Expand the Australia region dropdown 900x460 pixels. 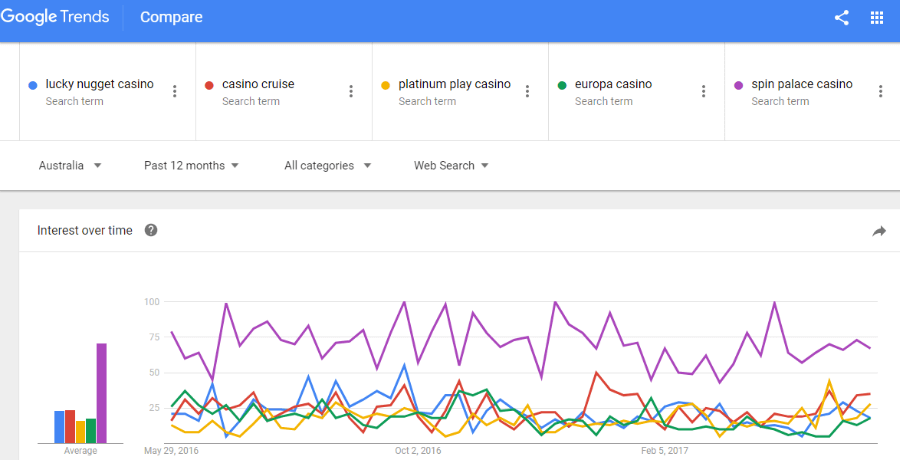tap(70, 165)
